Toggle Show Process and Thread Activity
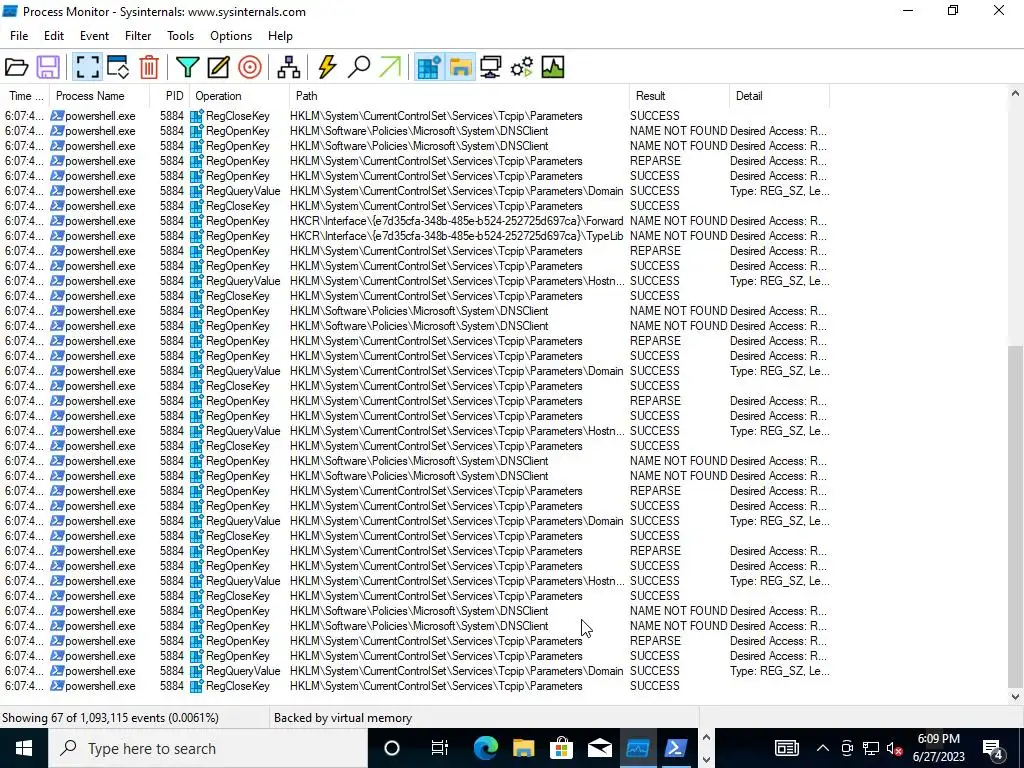1024x768 pixels. [x=521, y=67]
